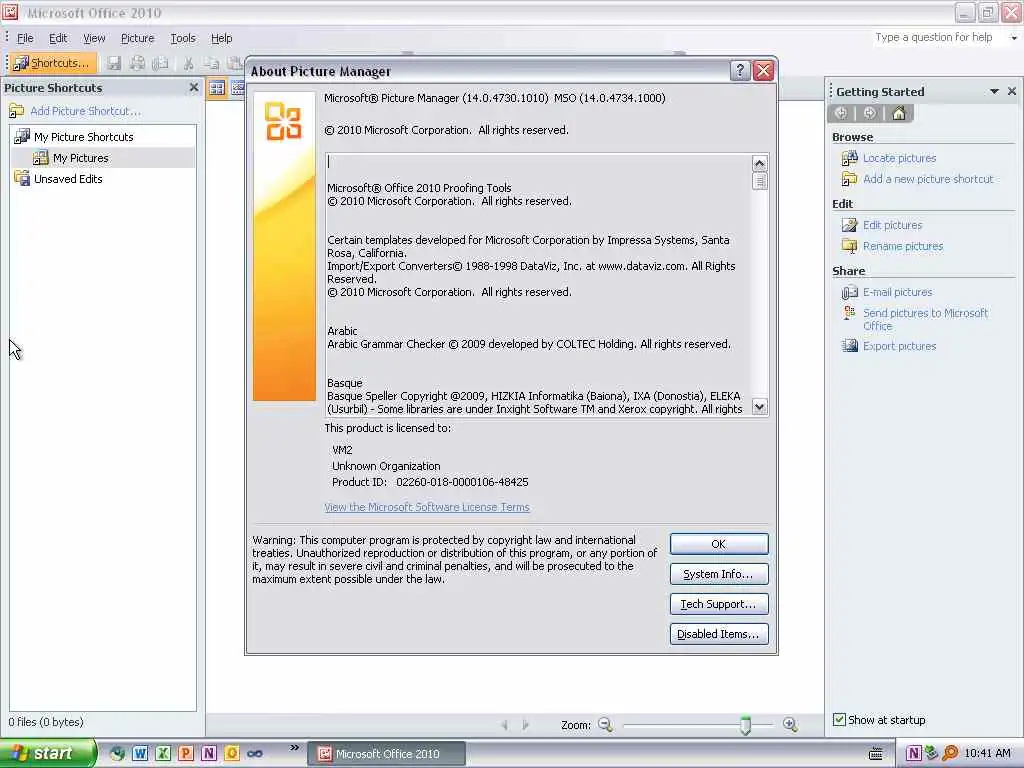
Task: Click the 0 files (0 bytes) status text
Action: (46, 722)
